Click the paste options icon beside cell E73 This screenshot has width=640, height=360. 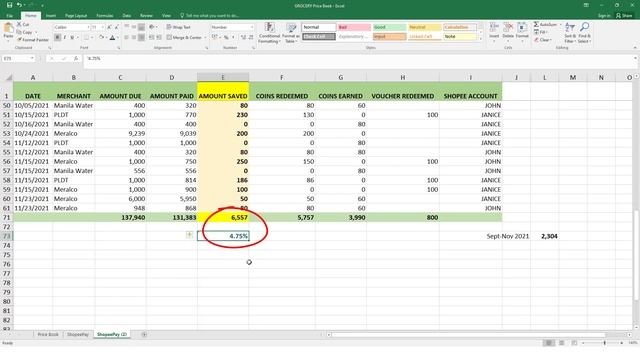click(189, 235)
